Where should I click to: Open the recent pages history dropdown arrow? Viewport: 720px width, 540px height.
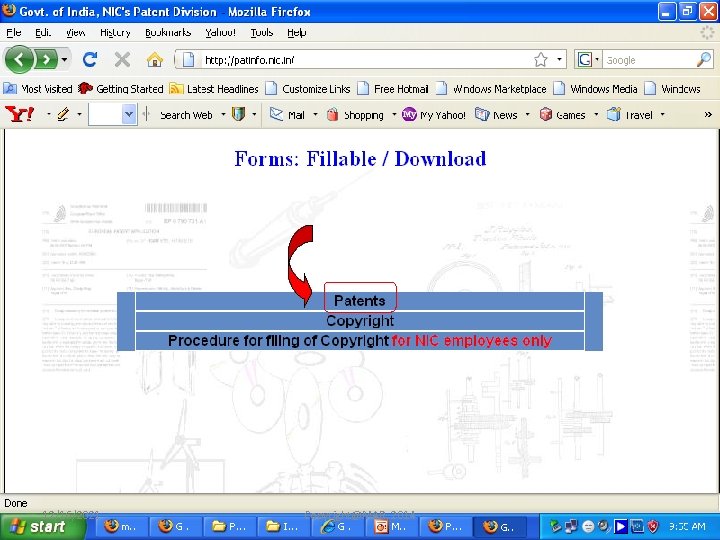[64, 59]
